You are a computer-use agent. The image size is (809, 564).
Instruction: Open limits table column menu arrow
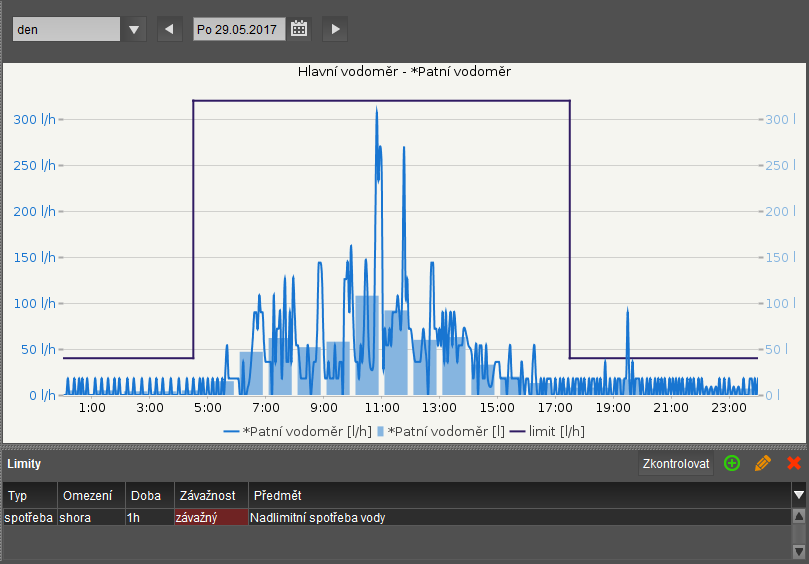(x=798, y=495)
